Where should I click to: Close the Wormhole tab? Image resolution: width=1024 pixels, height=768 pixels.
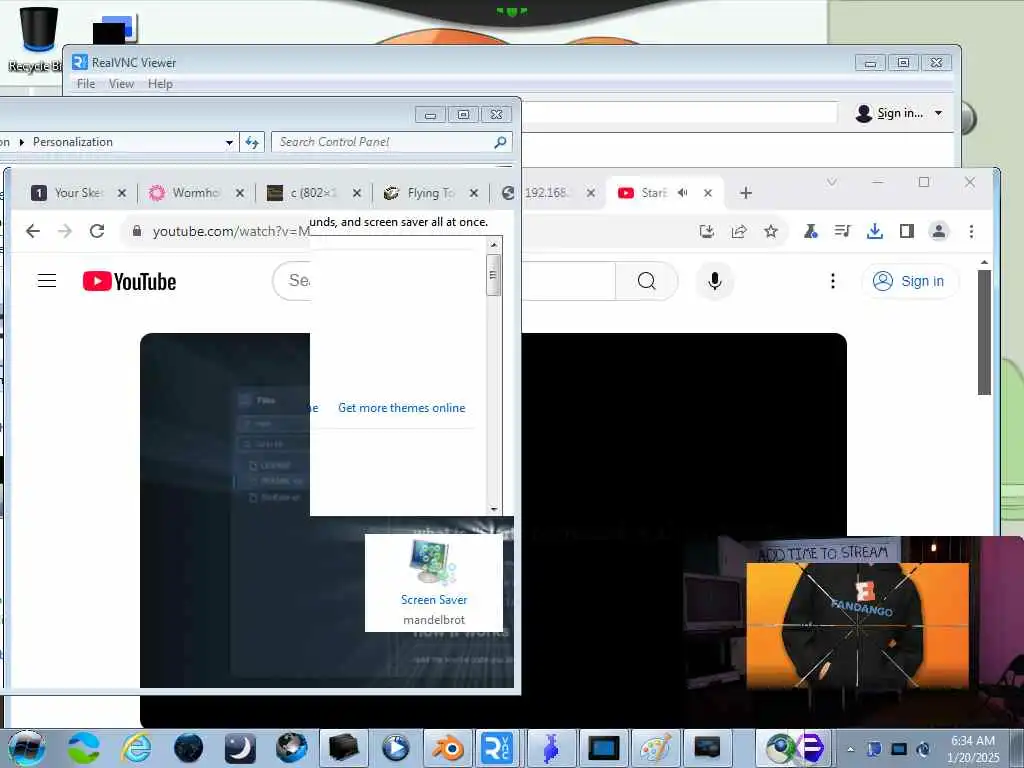[240, 193]
